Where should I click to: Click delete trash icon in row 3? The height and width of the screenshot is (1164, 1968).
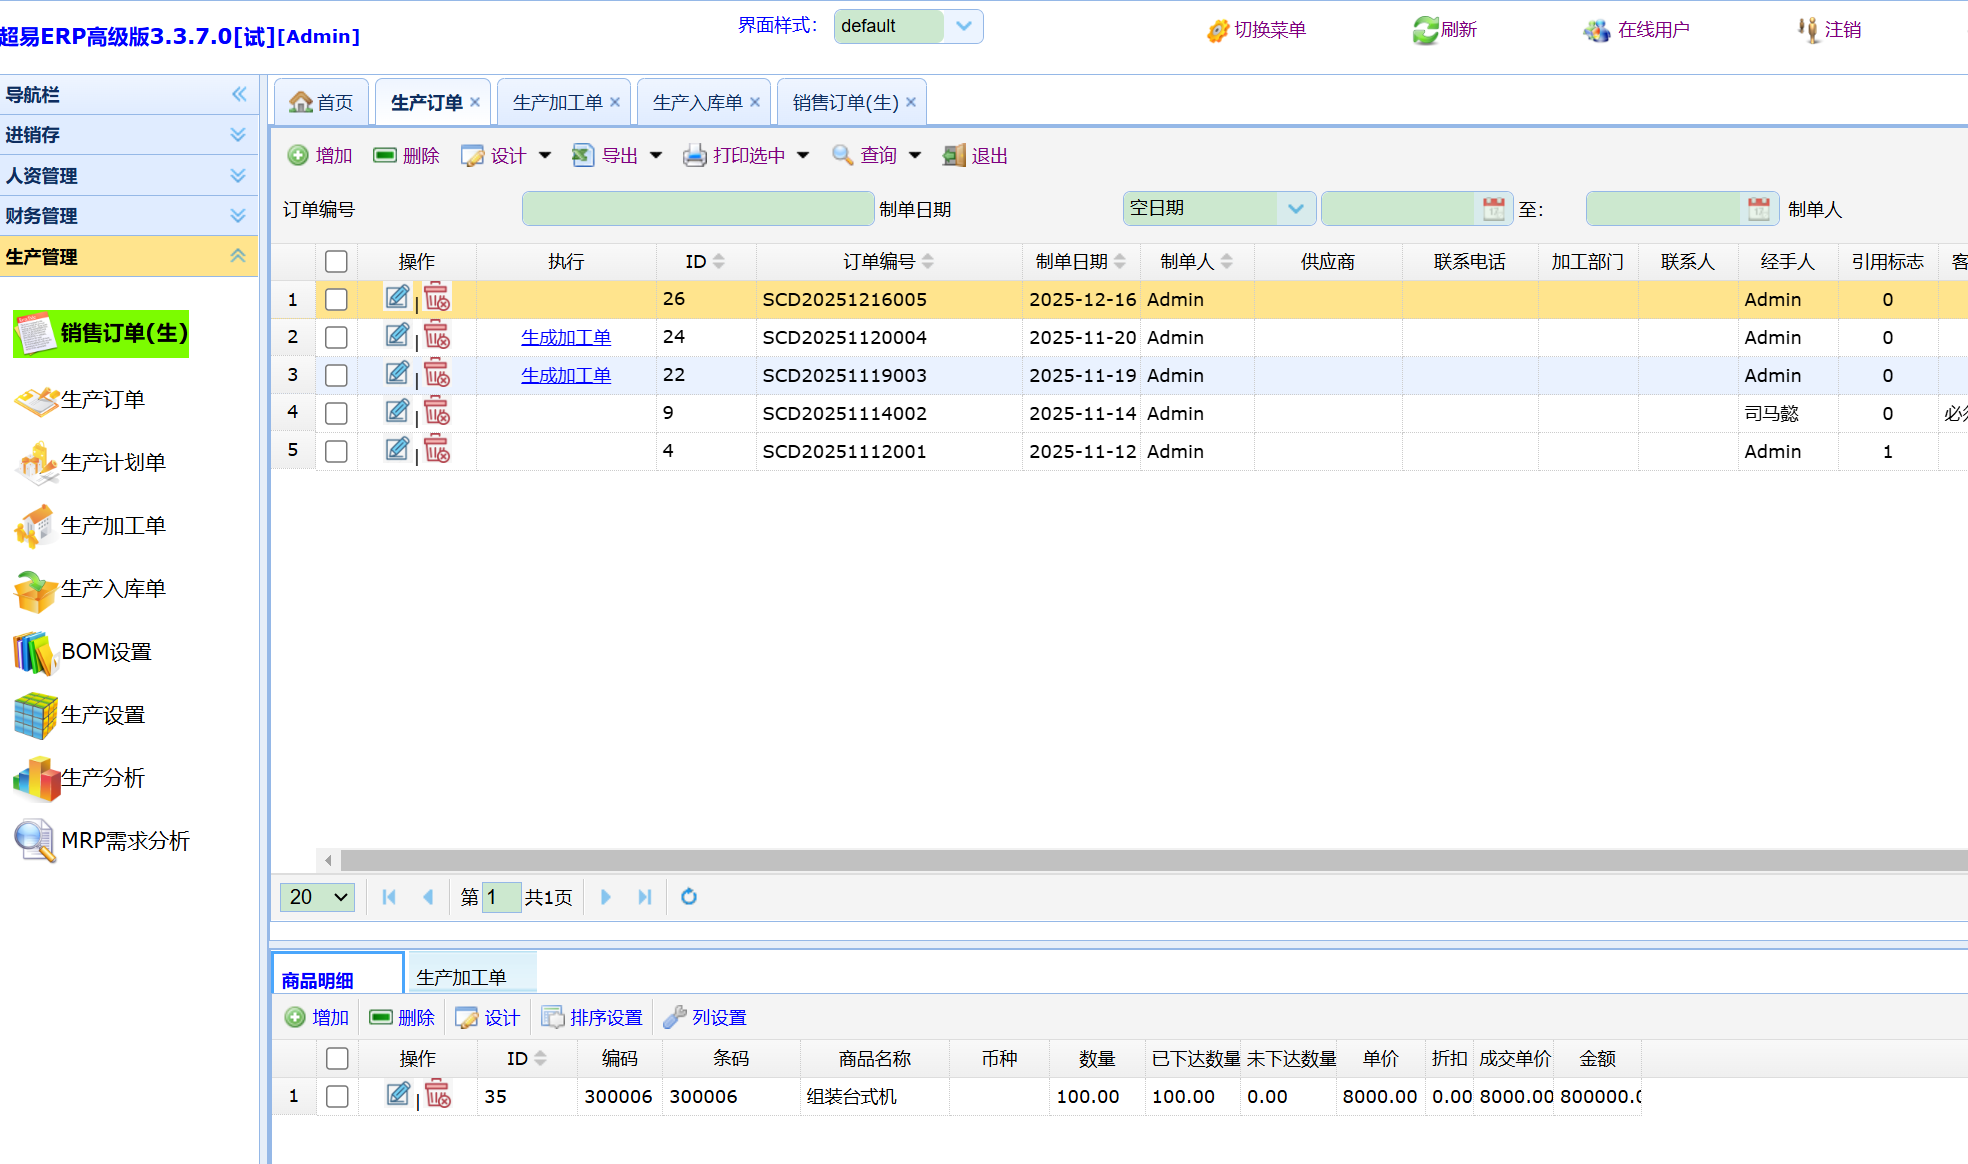click(x=437, y=375)
